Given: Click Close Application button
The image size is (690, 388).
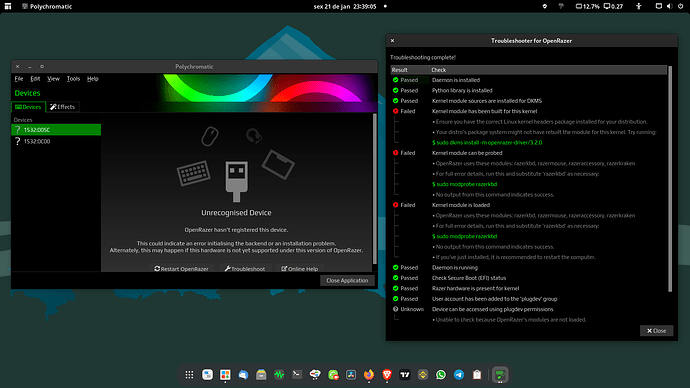Looking at the screenshot, I should click(x=347, y=281).
